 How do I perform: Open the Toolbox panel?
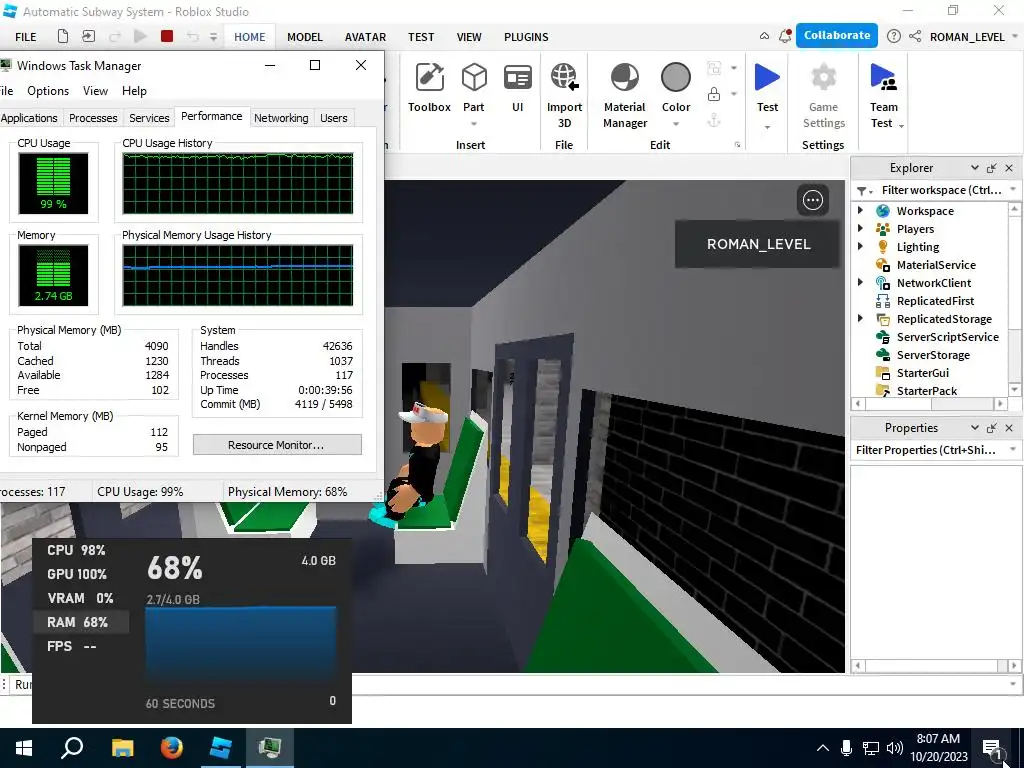click(429, 88)
